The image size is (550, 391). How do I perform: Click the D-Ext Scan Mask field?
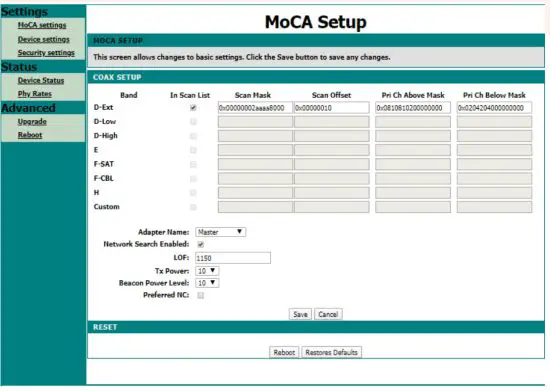255,108
